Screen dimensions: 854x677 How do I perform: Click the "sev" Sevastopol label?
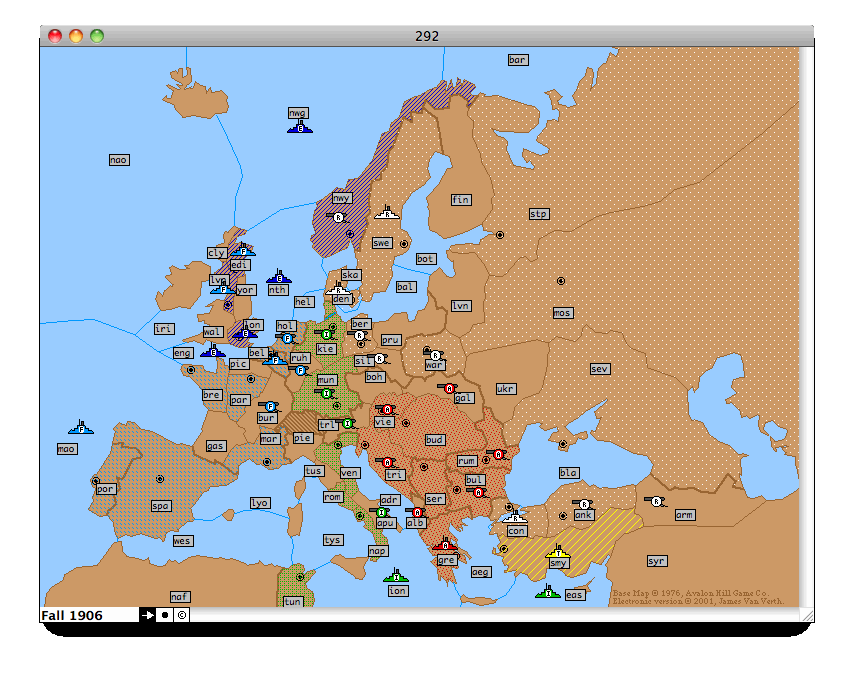click(600, 369)
